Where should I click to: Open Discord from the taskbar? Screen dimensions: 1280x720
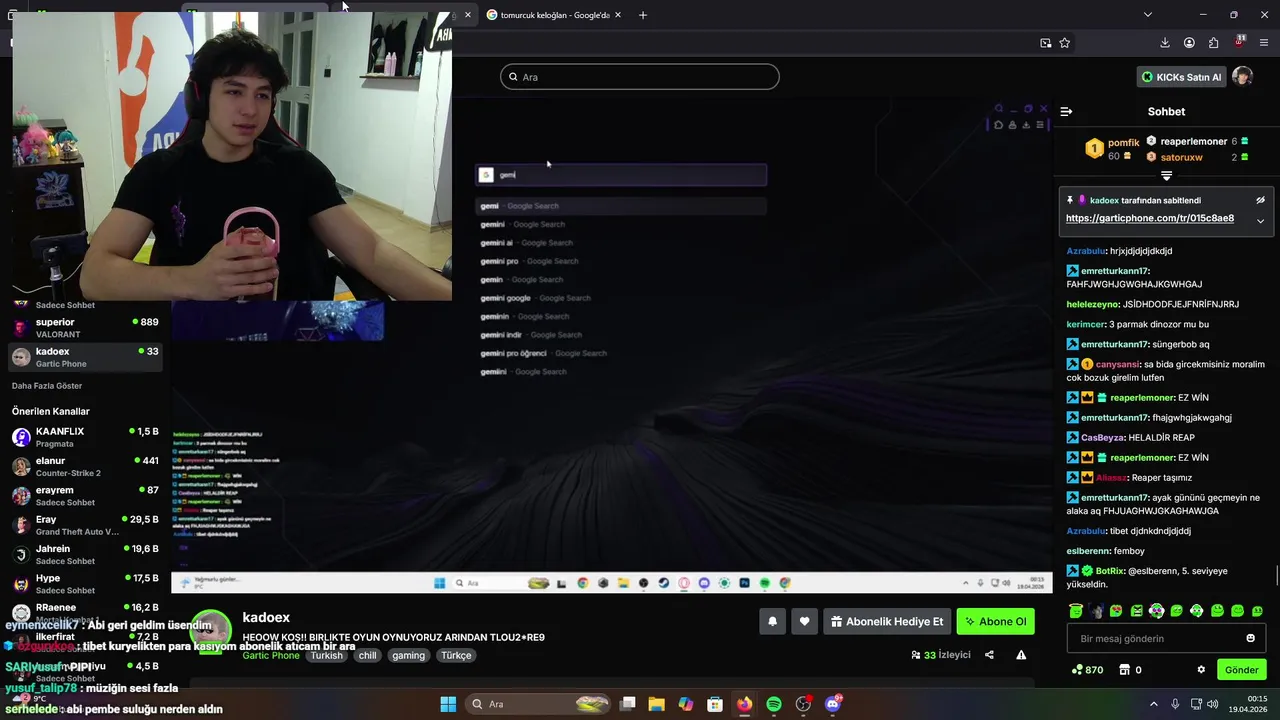click(x=833, y=704)
